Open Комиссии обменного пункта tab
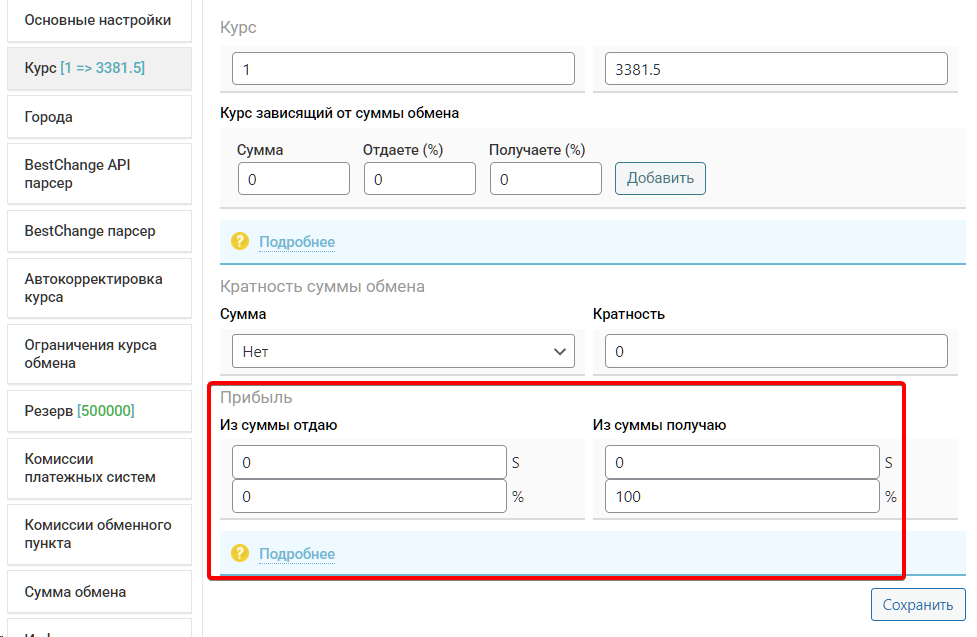Viewport: 977px width, 637px height. (x=98, y=534)
